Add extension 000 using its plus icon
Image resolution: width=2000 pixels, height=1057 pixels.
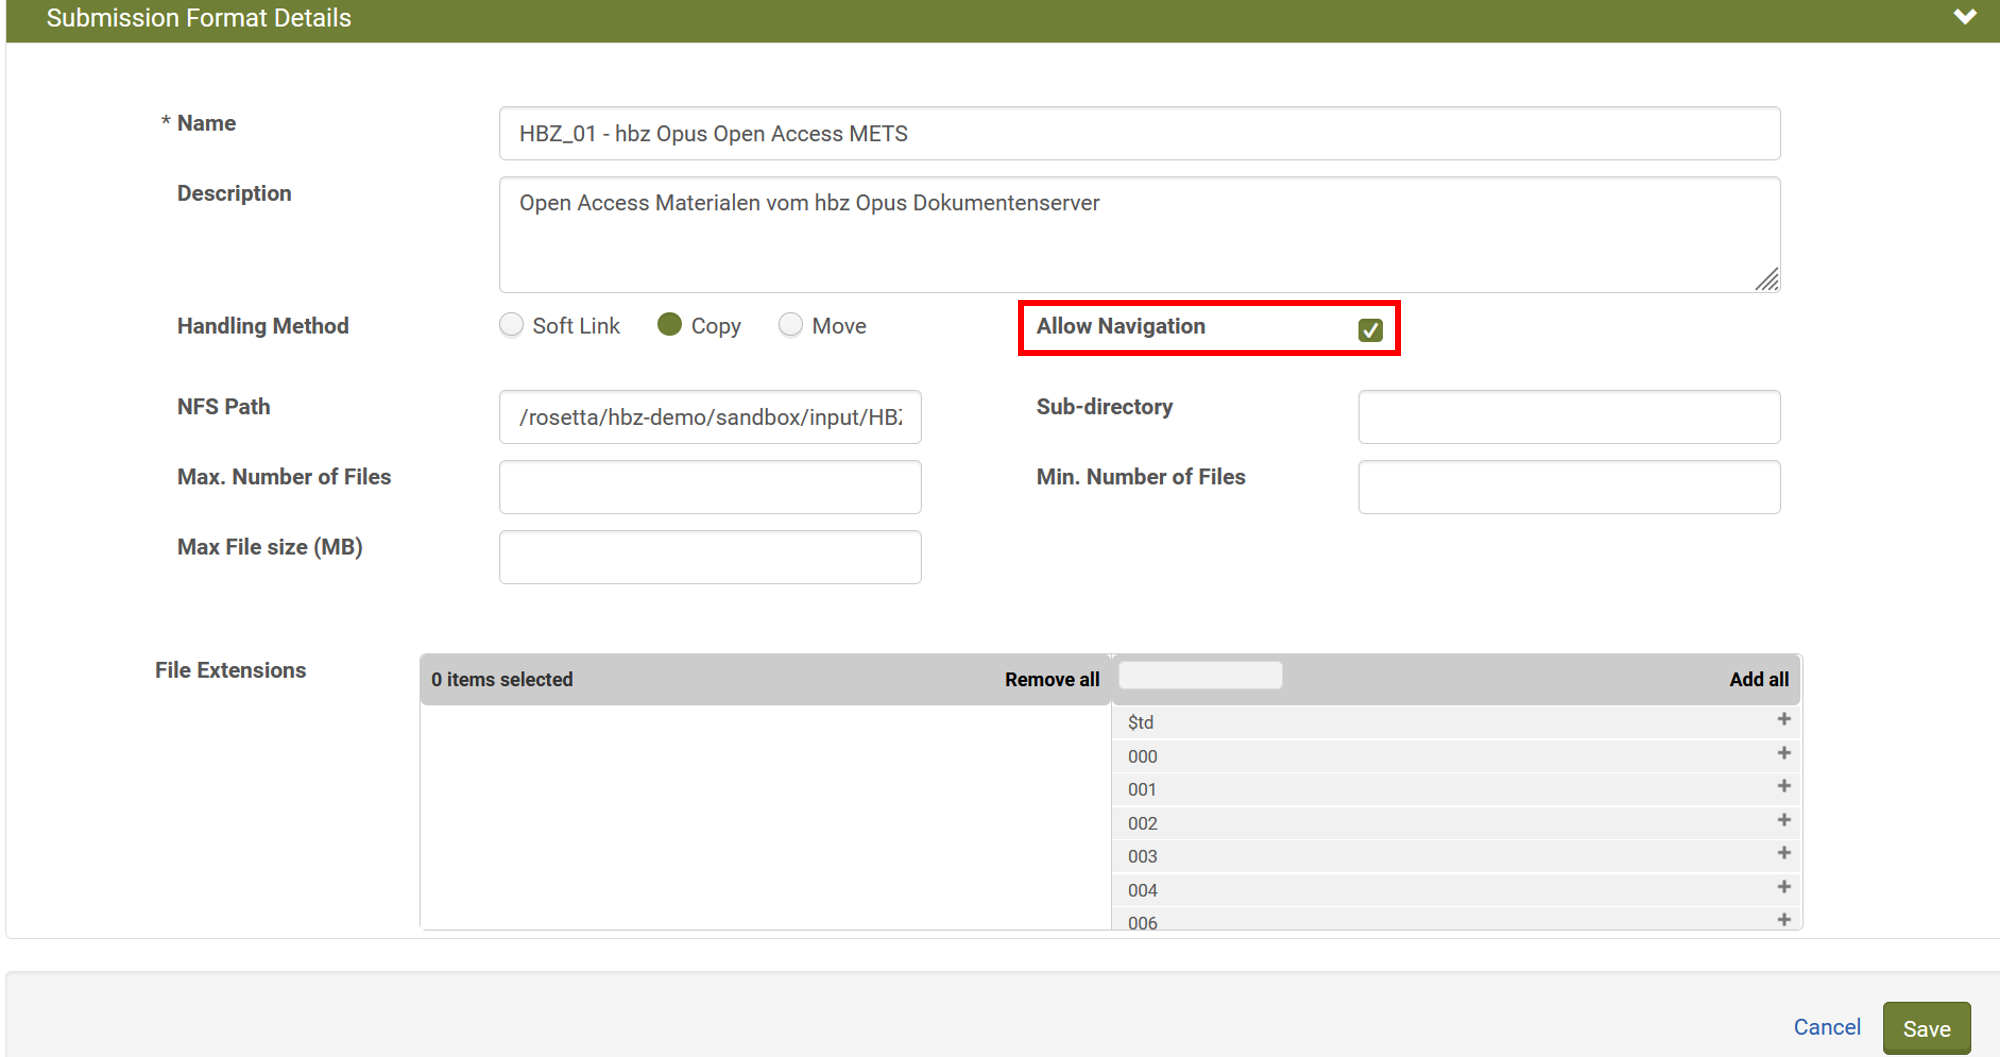(x=1783, y=754)
